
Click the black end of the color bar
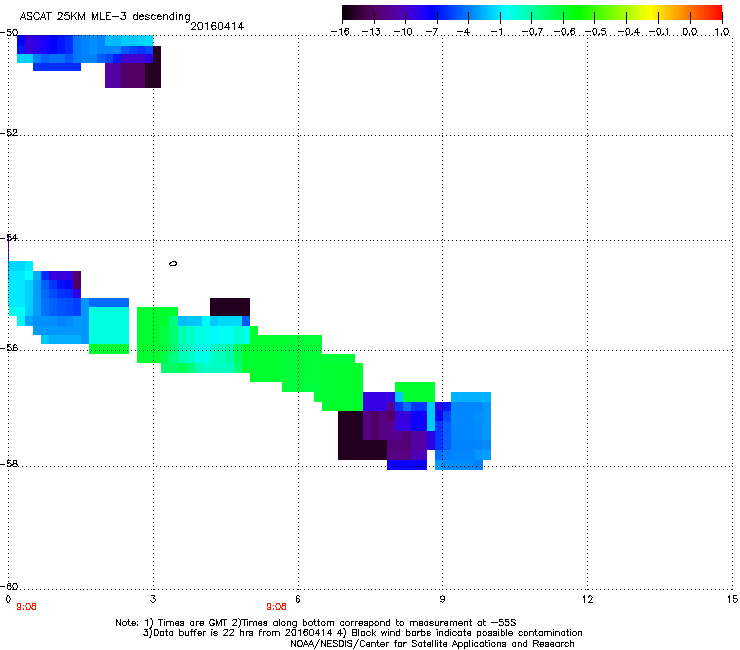(x=347, y=12)
